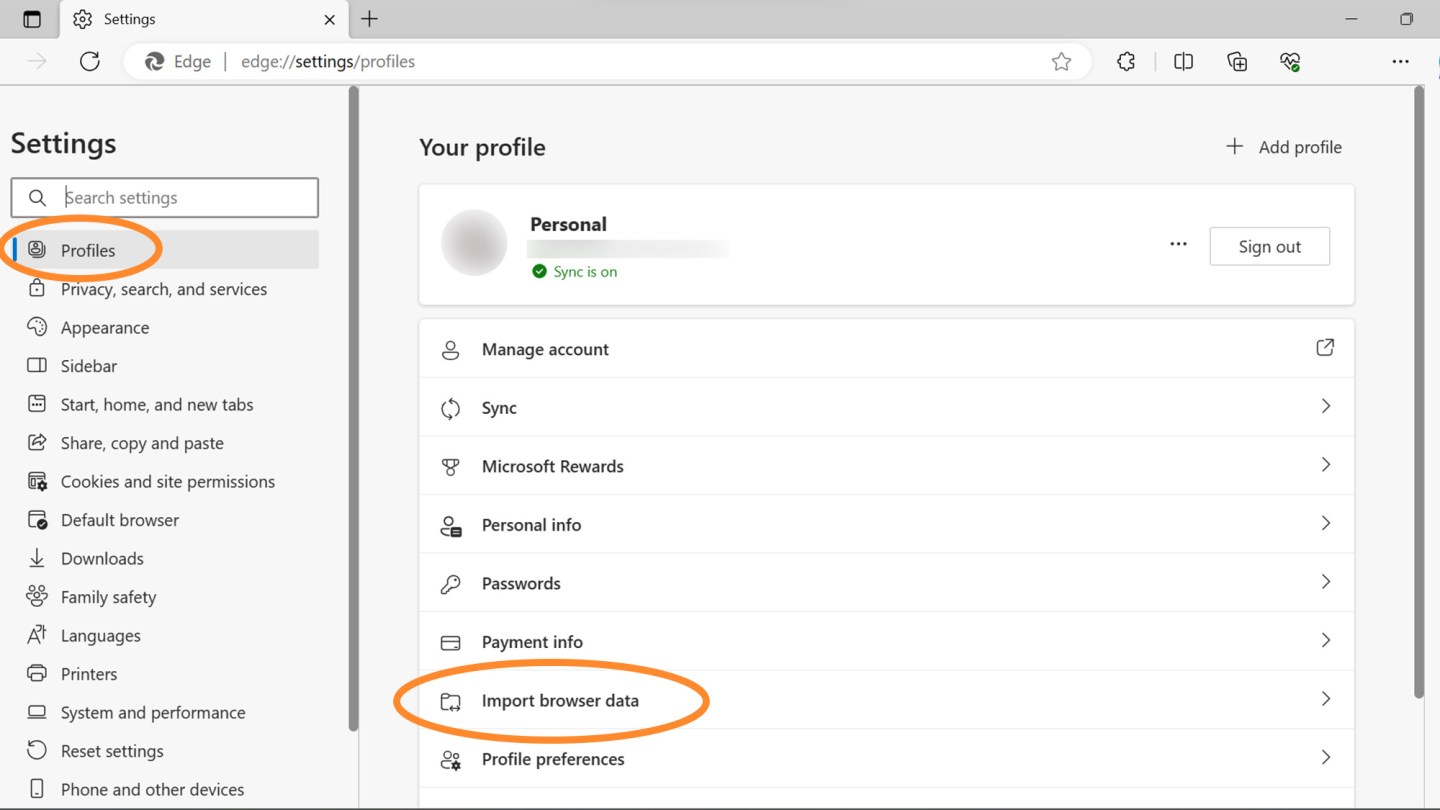This screenshot has width=1440, height=810.
Task: Click the Manage account external link icon
Action: [x=1325, y=347]
